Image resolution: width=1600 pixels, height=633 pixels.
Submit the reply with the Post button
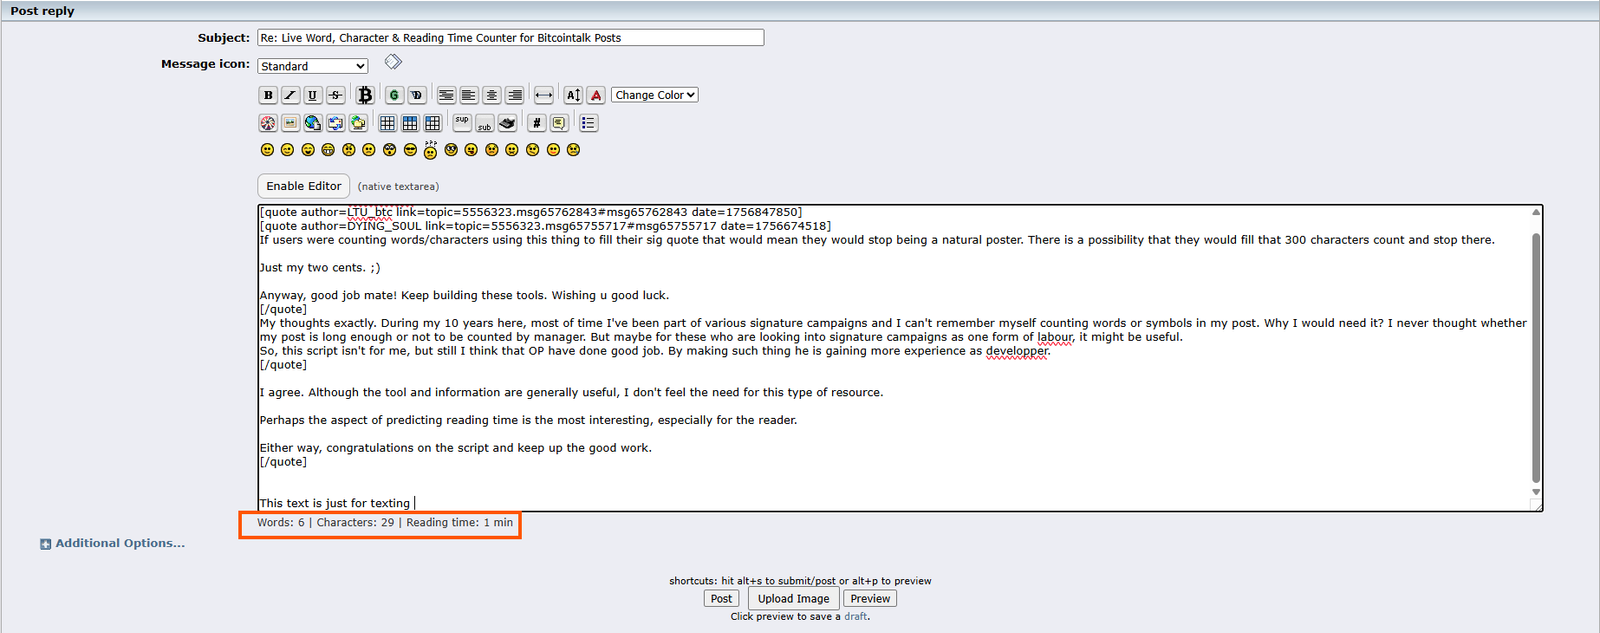(x=721, y=599)
